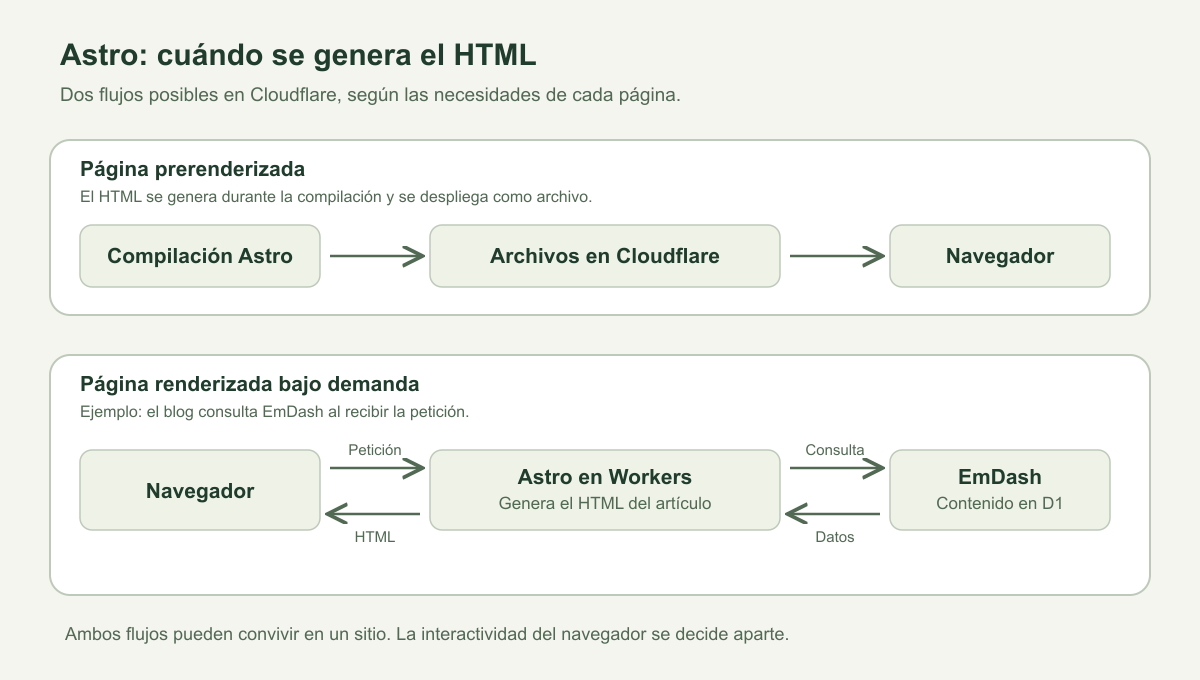The width and height of the screenshot is (1200, 680).
Task: Select the 'Compilación Astro' box
Action: [x=200, y=256]
